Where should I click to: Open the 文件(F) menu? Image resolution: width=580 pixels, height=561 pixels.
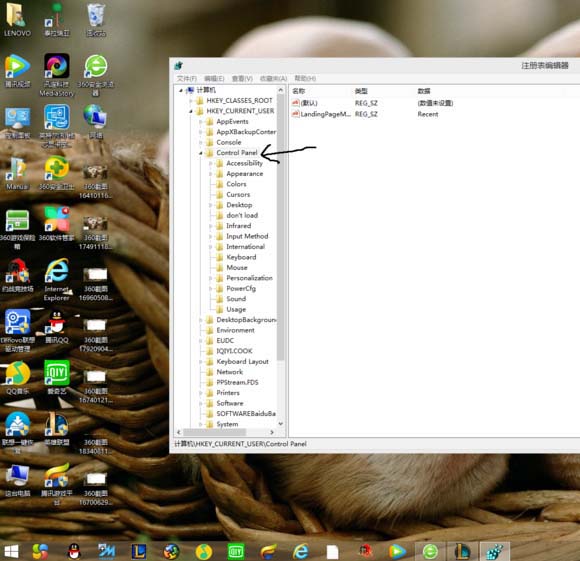186,78
